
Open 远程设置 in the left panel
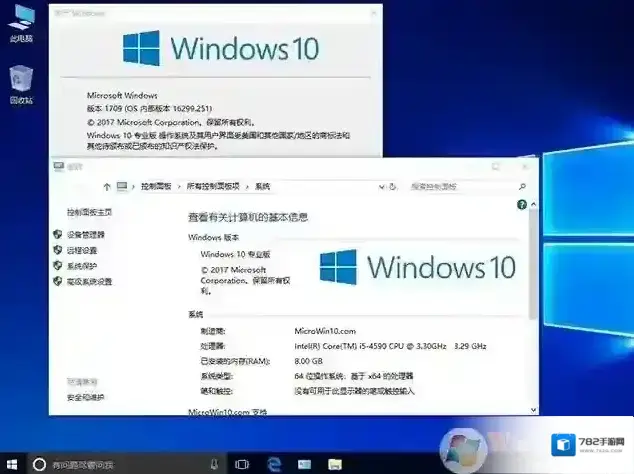[x=82, y=250]
